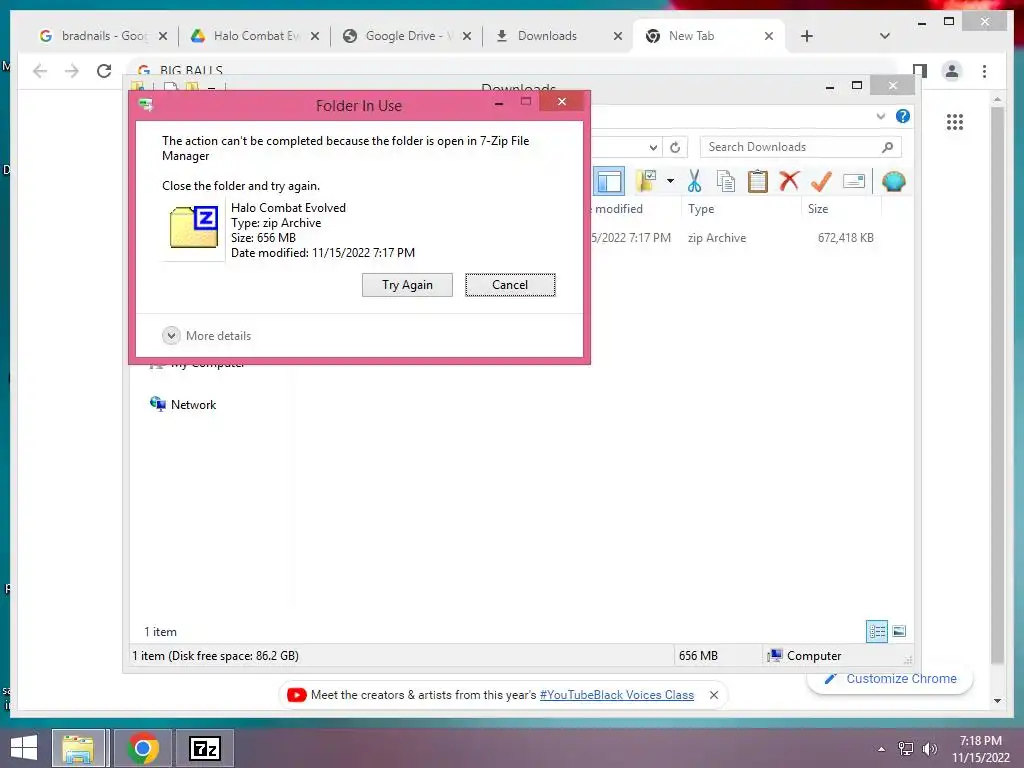Reload the page in Chrome
This screenshot has width=1024, height=768.
(104, 71)
